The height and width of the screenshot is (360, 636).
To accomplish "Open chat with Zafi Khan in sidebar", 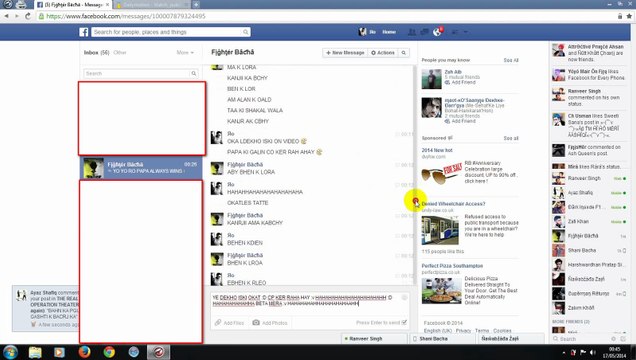I will pyautogui.click(x=590, y=222).
